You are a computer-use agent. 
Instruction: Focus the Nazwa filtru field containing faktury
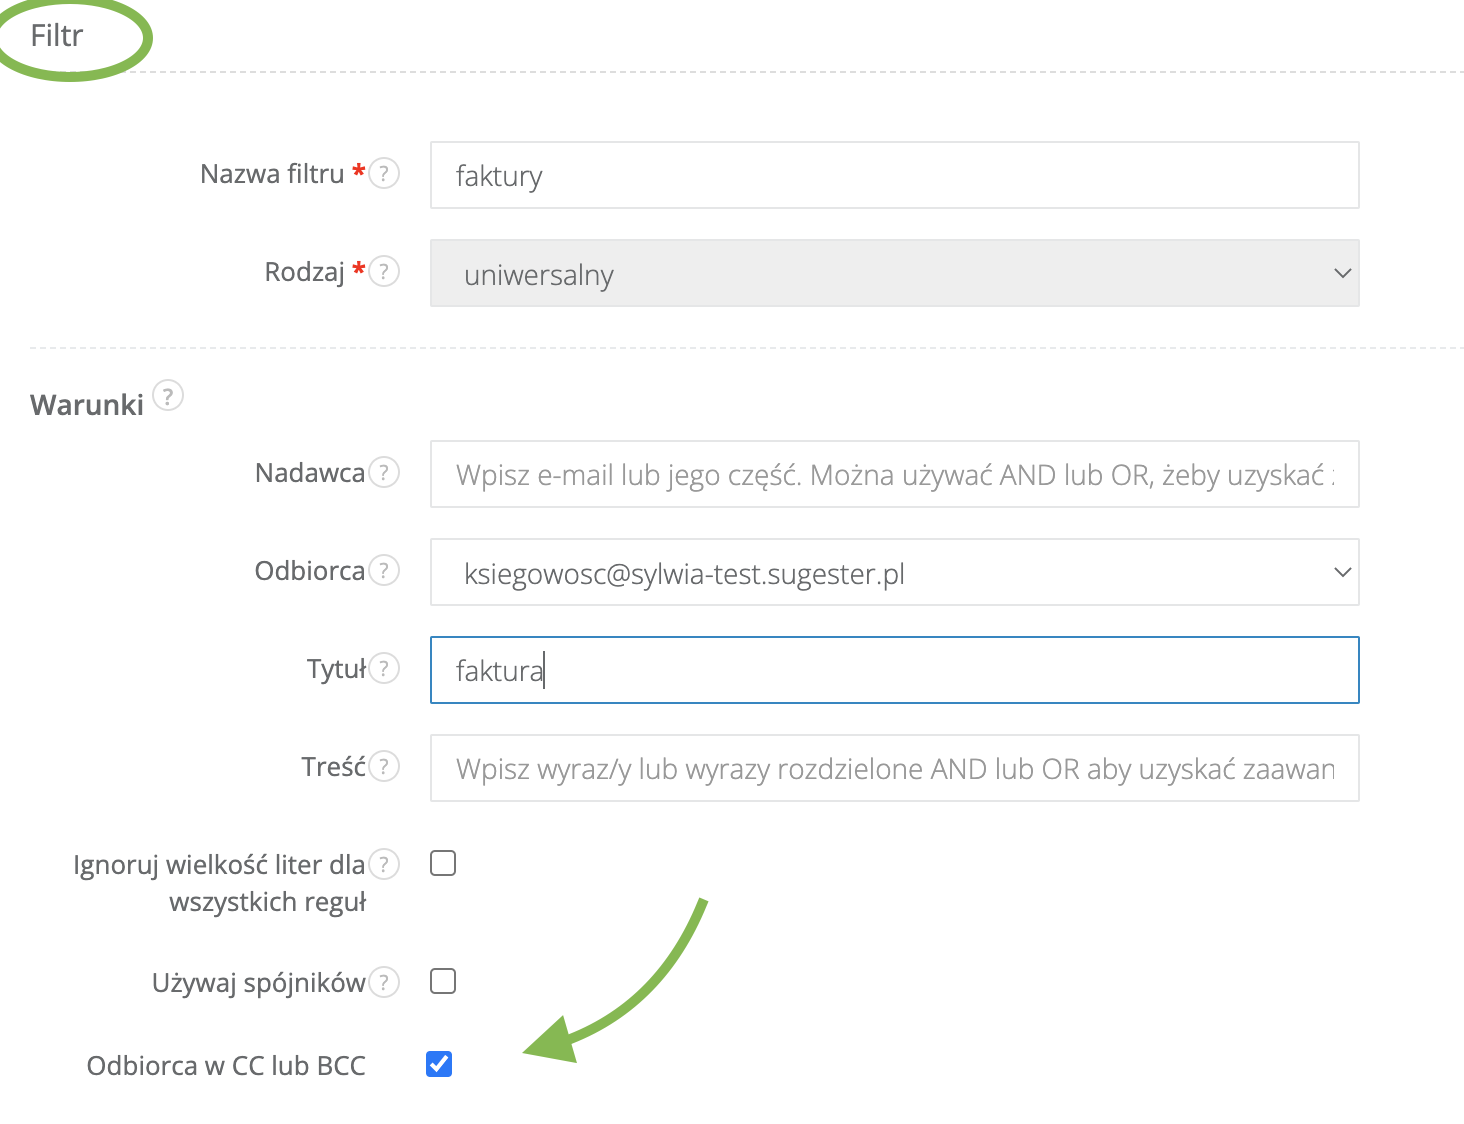pos(894,175)
